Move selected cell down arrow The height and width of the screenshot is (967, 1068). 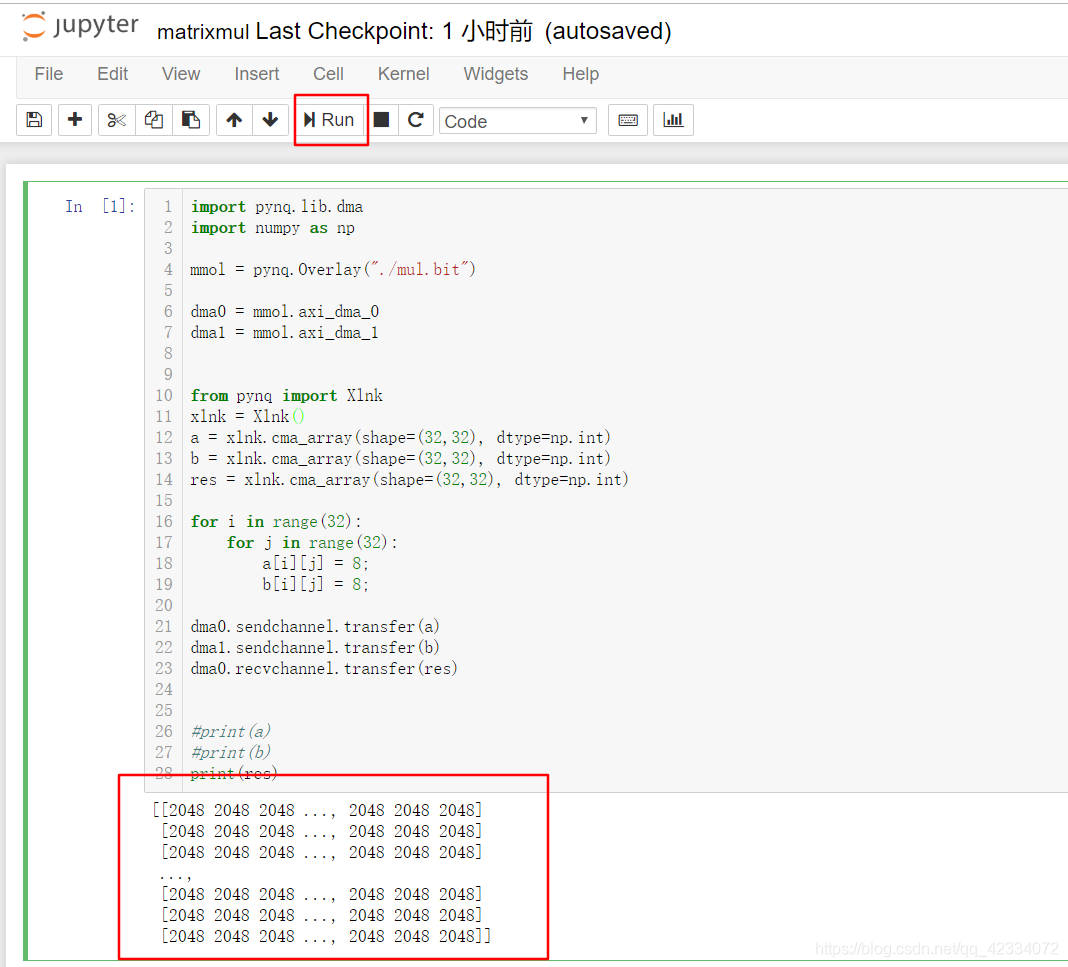tap(270, 121)
